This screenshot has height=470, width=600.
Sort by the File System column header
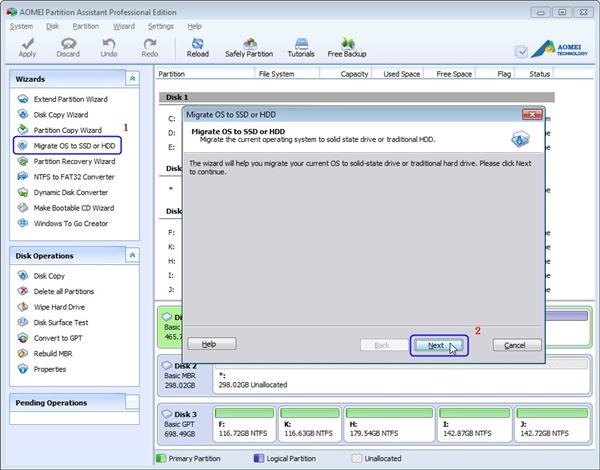pyautogui.click(x=286, y=74)
